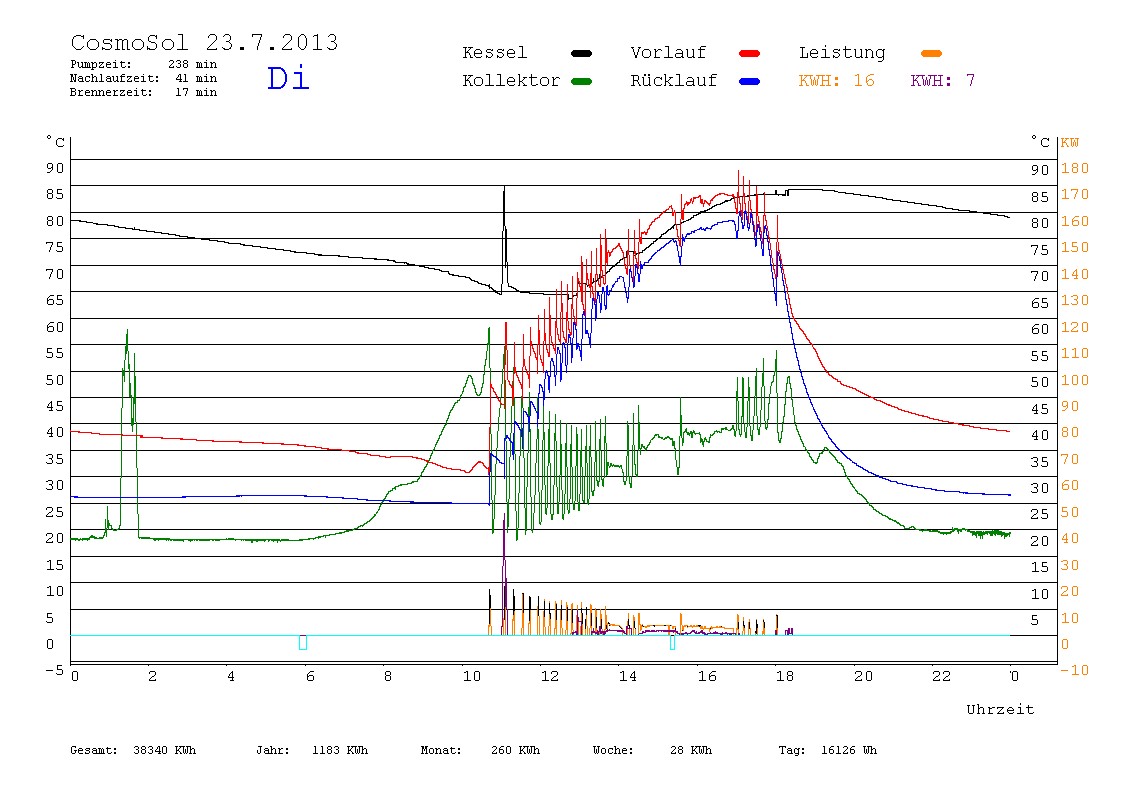Click the 'Kessel' legend label

pyautogui.click(x=494, y=53)
